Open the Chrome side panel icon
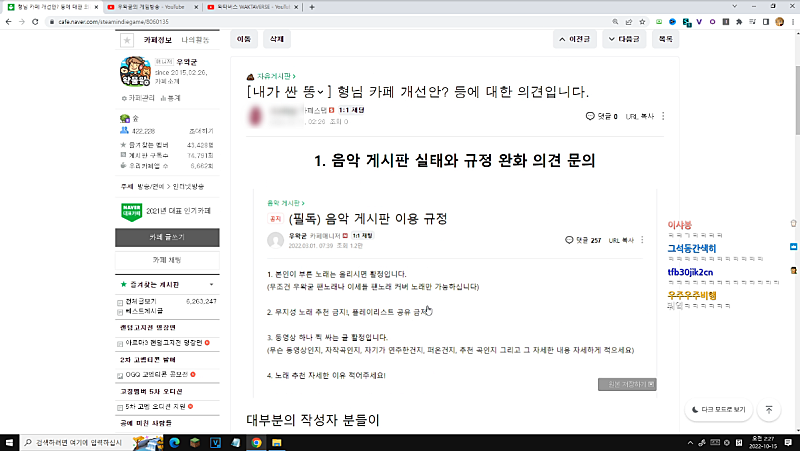This screenshot has height=451, width=800. (766, 22)
